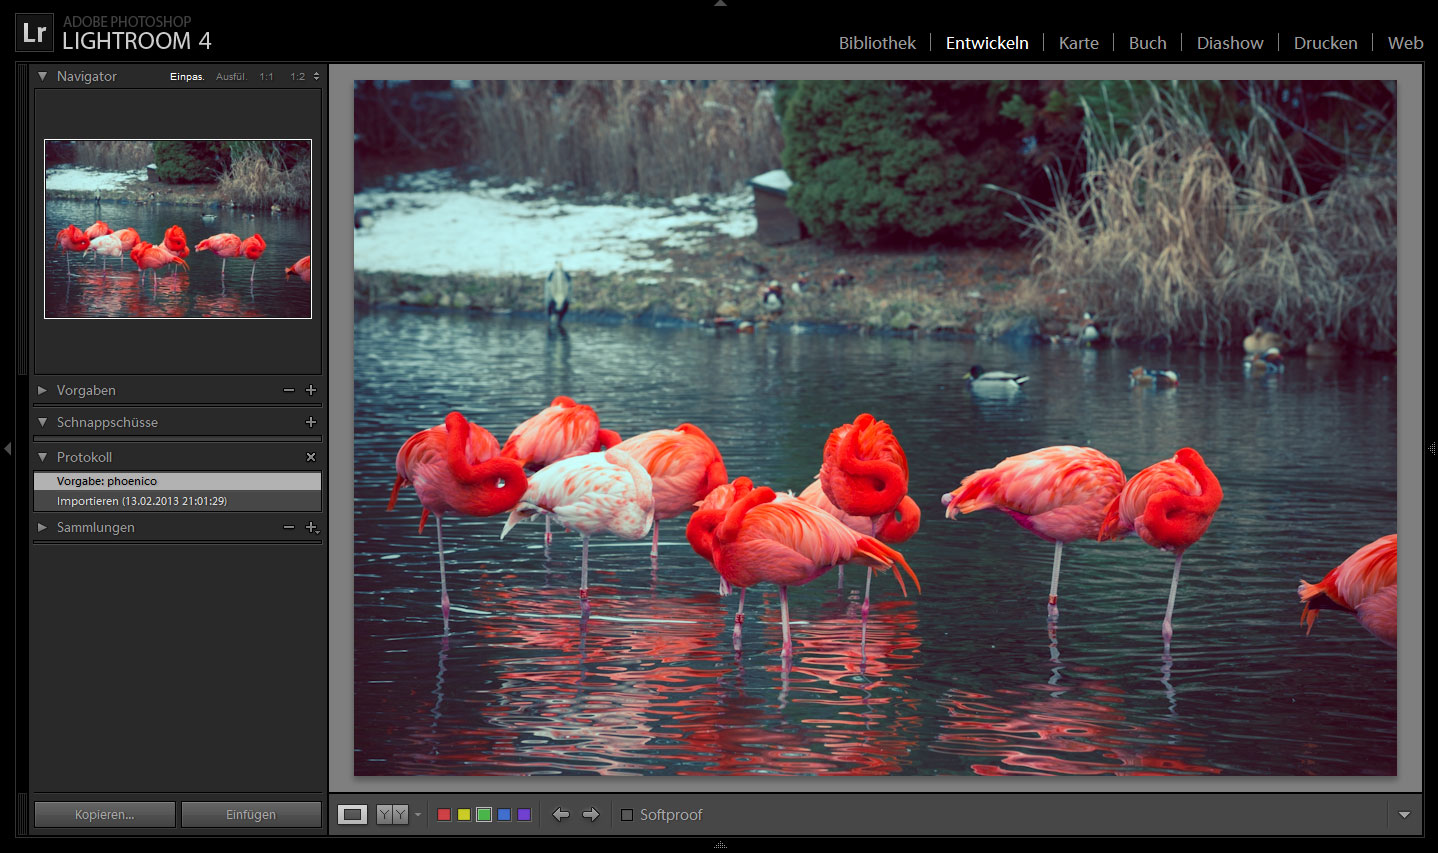
Task: Open the Drucken module
Action: [1325, 43]
